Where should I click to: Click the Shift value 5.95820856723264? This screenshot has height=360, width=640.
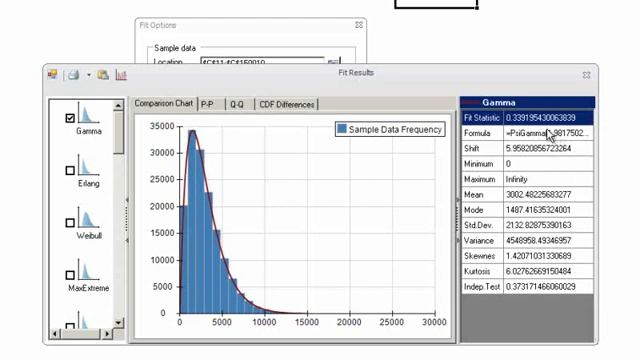coord(548,149)
